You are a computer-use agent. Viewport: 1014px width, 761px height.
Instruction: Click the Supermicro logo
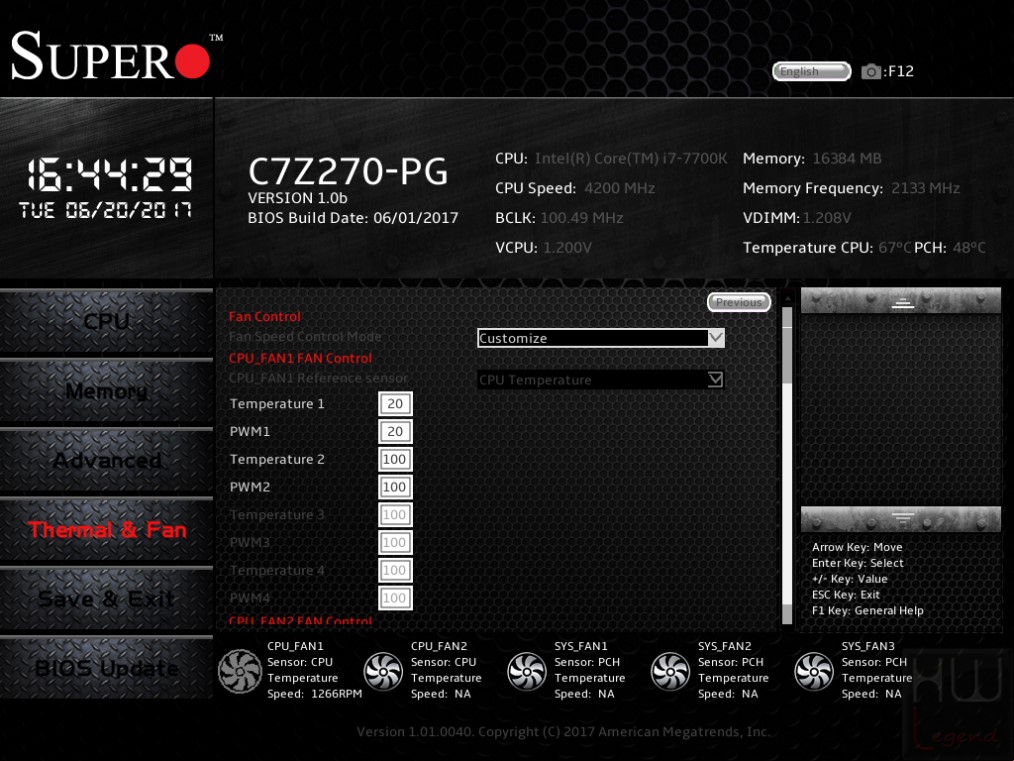coord(117,55)
